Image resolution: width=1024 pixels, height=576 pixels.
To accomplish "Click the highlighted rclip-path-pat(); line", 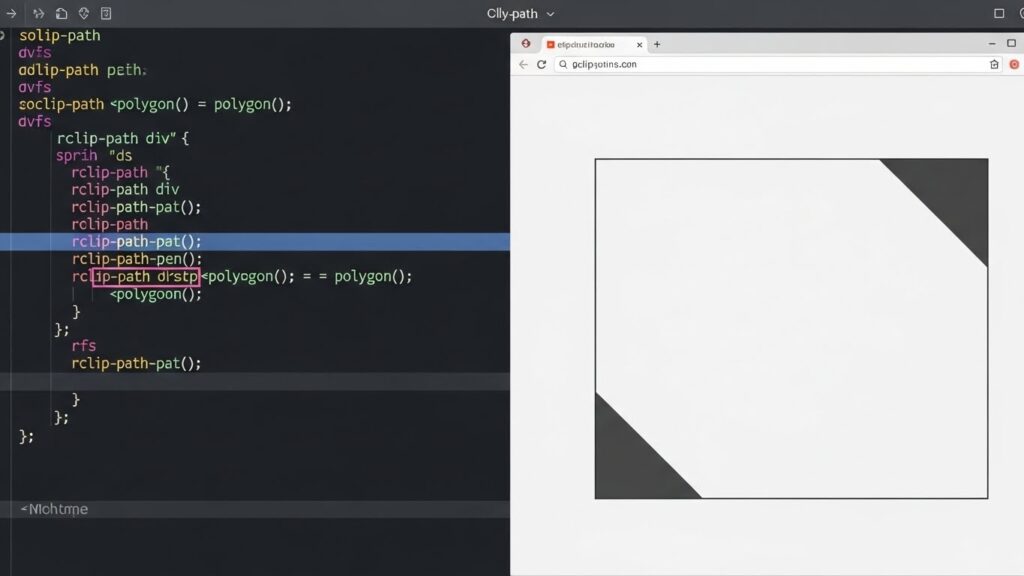I will point(137,242).
